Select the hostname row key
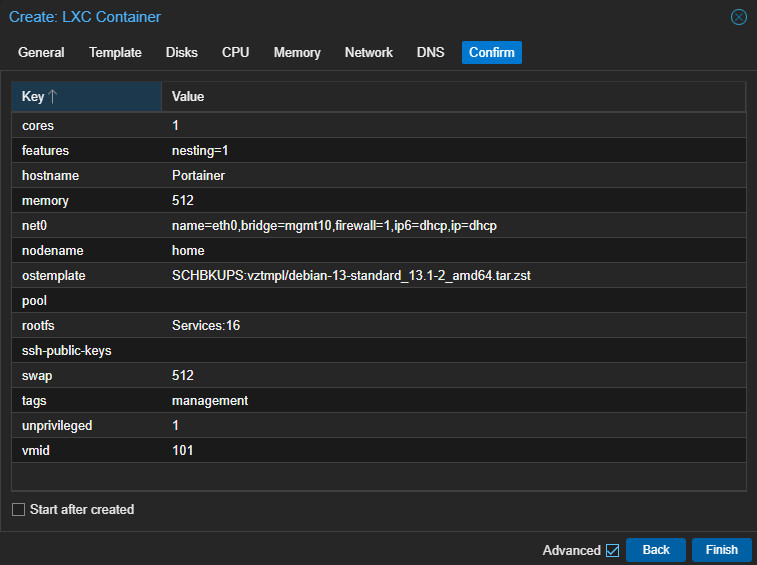 (50, 176)
